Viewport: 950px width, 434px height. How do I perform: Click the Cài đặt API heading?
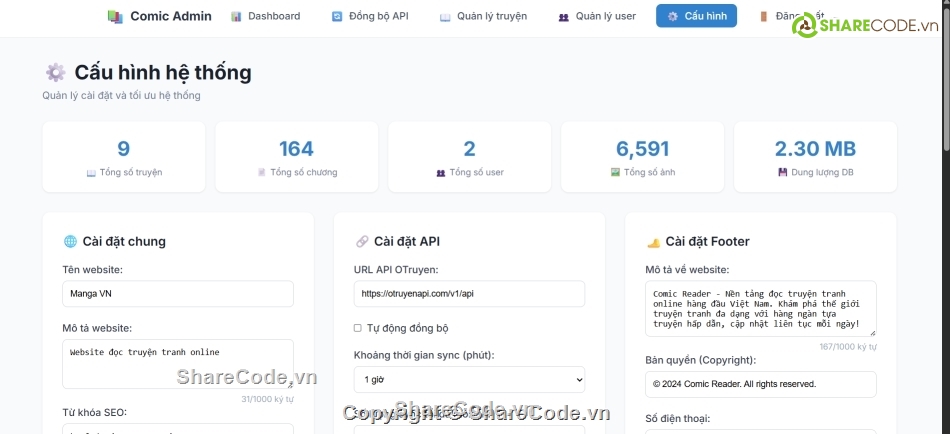pyautogui.click(x=407, y=242)
